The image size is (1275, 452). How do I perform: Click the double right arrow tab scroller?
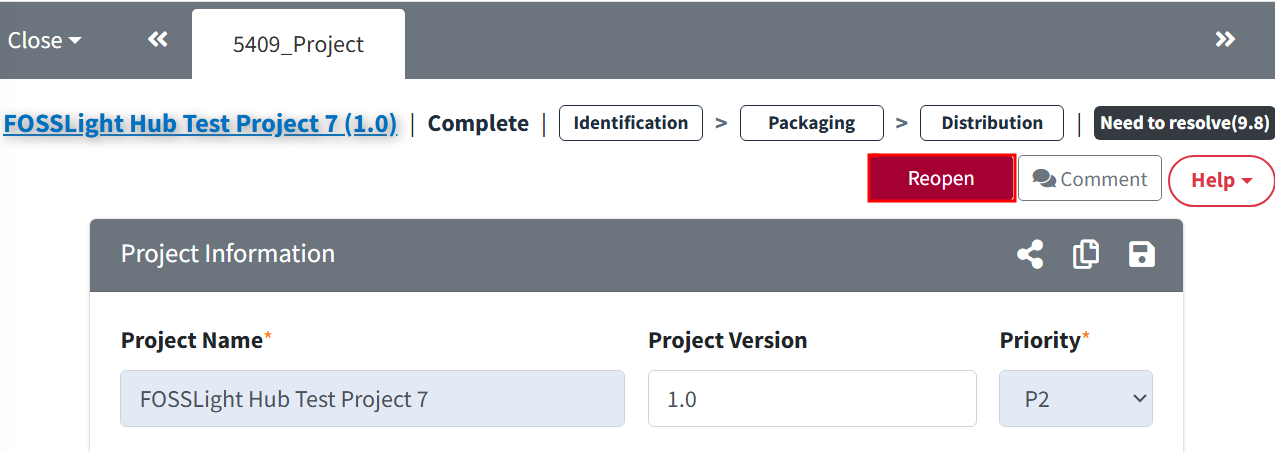click(x=1225, y=39)
